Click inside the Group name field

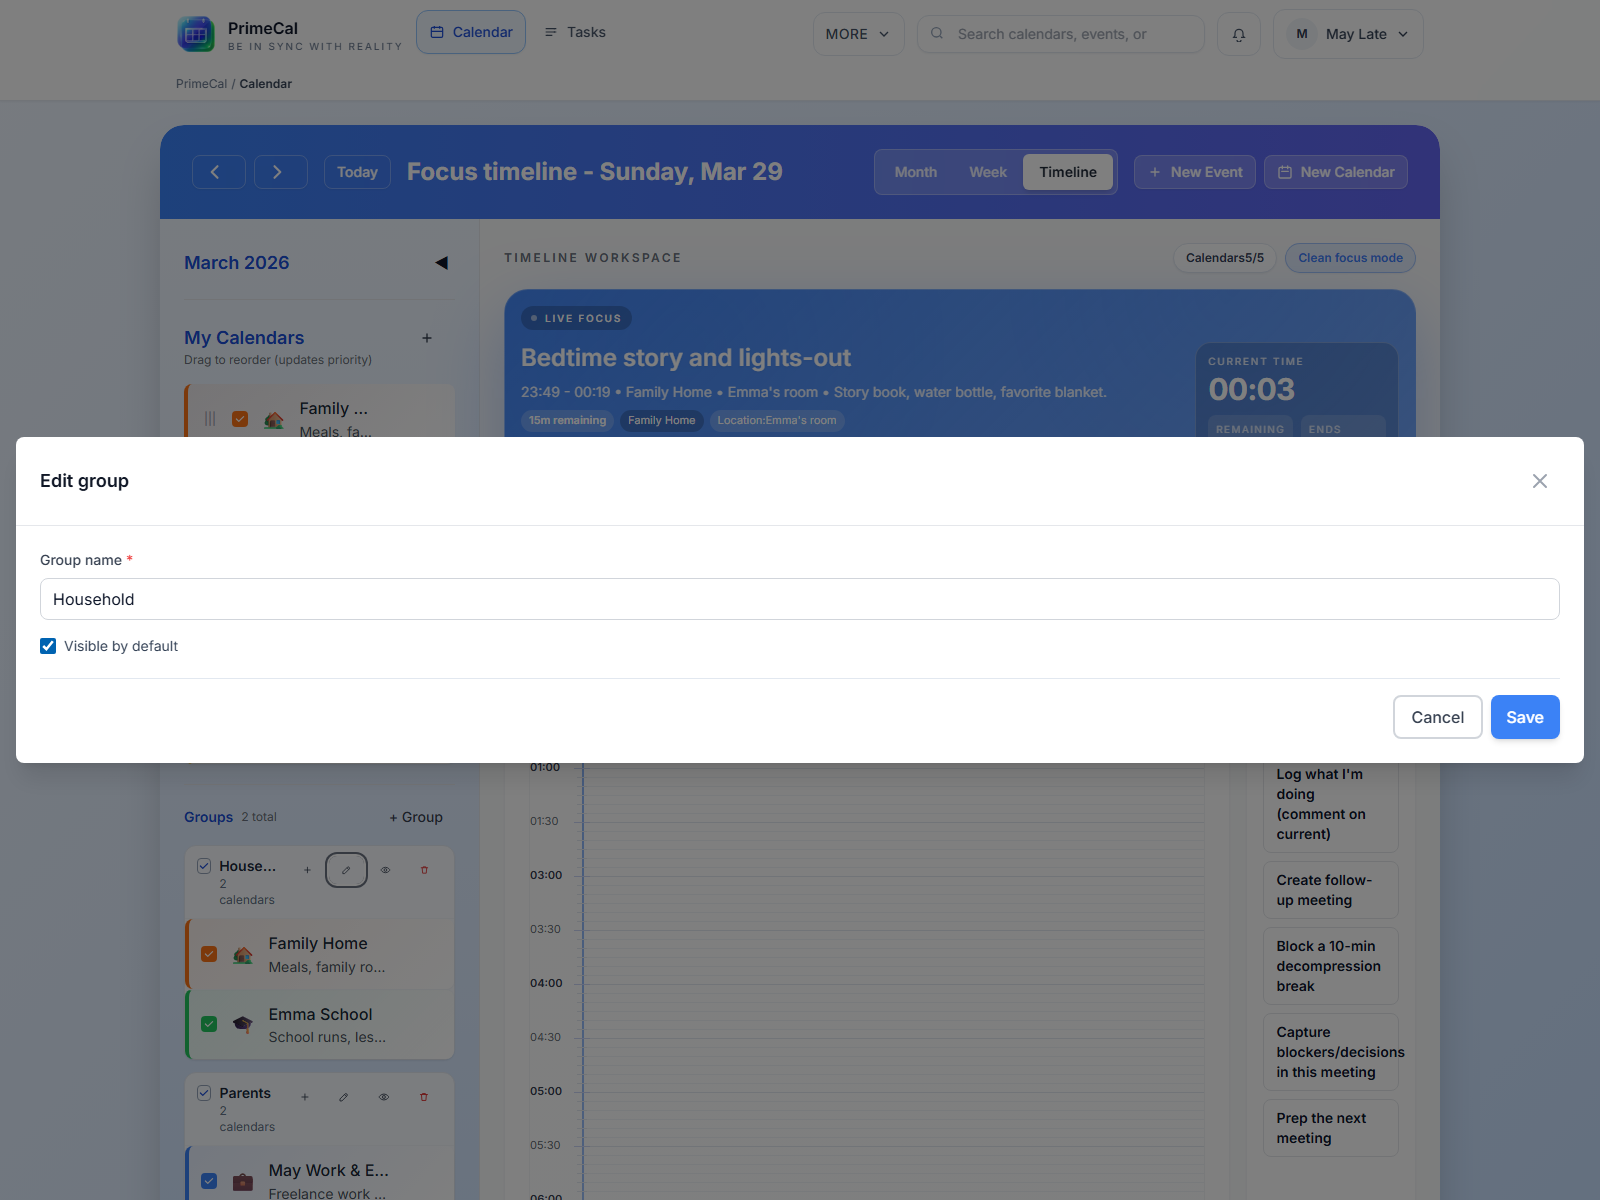[x=800, y=599]
